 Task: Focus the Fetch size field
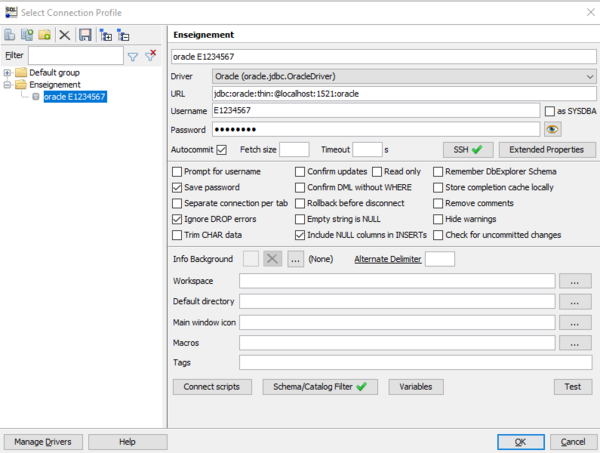pyautogui.click(x=294, y=150)
